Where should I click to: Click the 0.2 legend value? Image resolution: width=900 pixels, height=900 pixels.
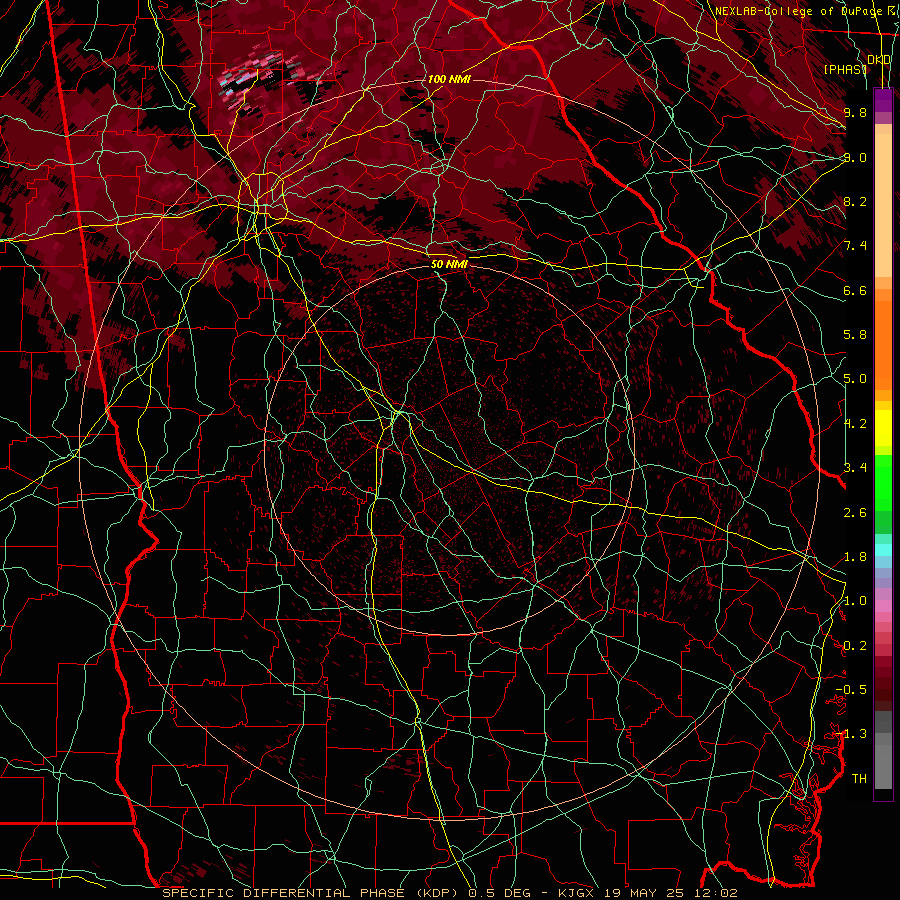coord(855,646)
